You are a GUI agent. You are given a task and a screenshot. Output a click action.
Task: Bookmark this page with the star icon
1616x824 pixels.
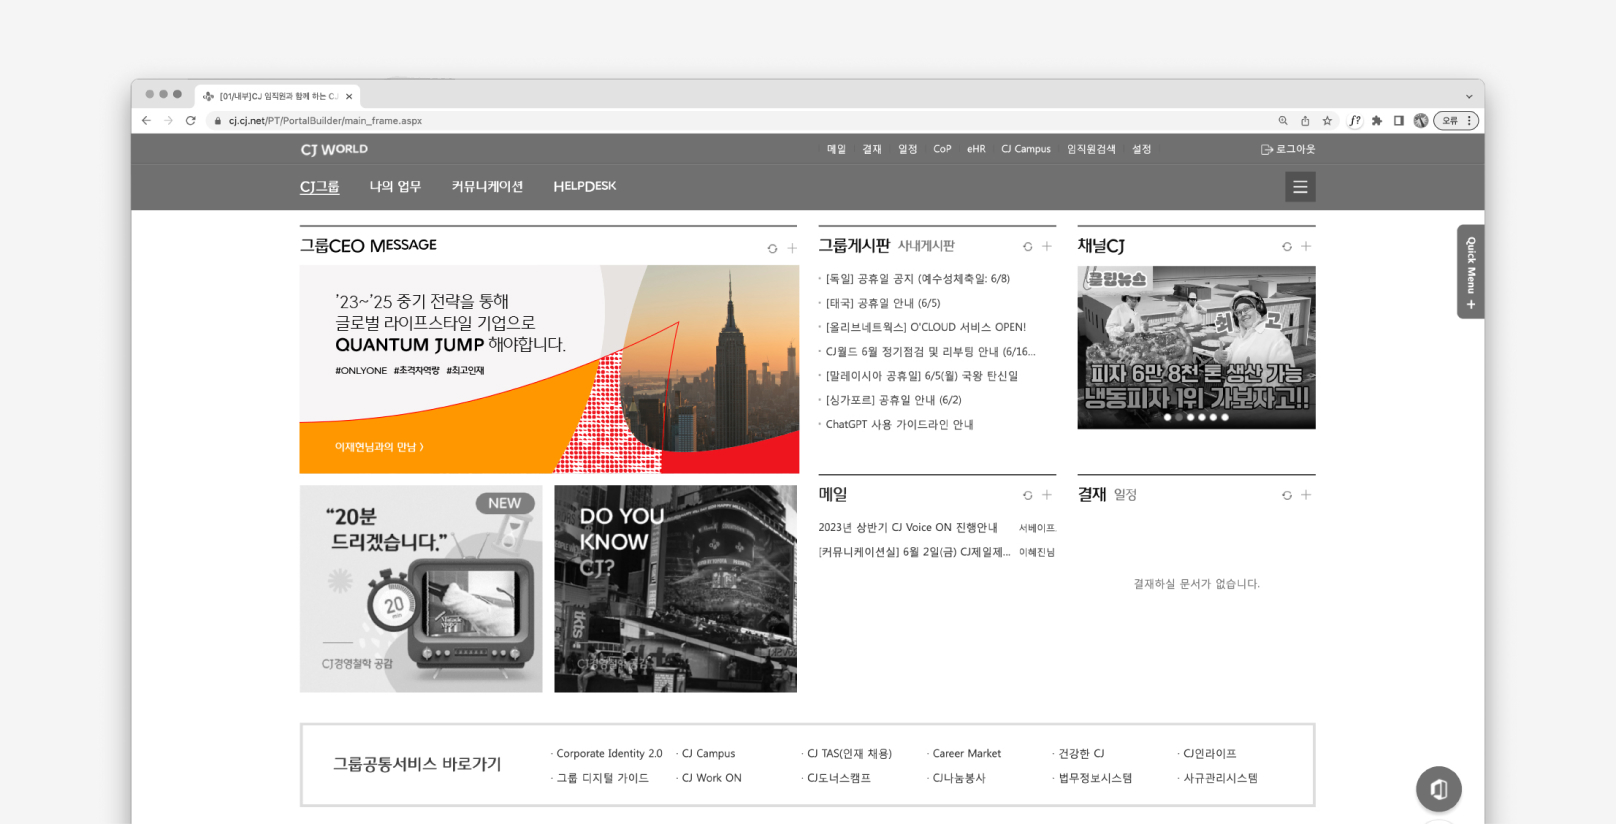pyautogui.click(x=1327, y=121)
